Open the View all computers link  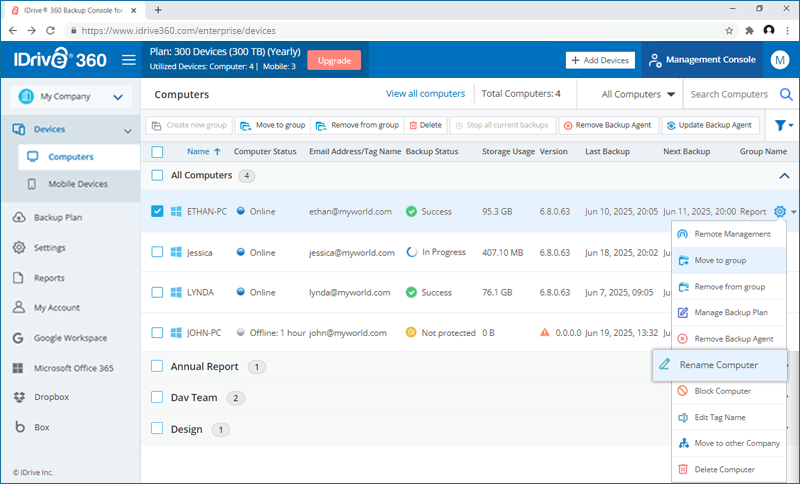(425, 94)
